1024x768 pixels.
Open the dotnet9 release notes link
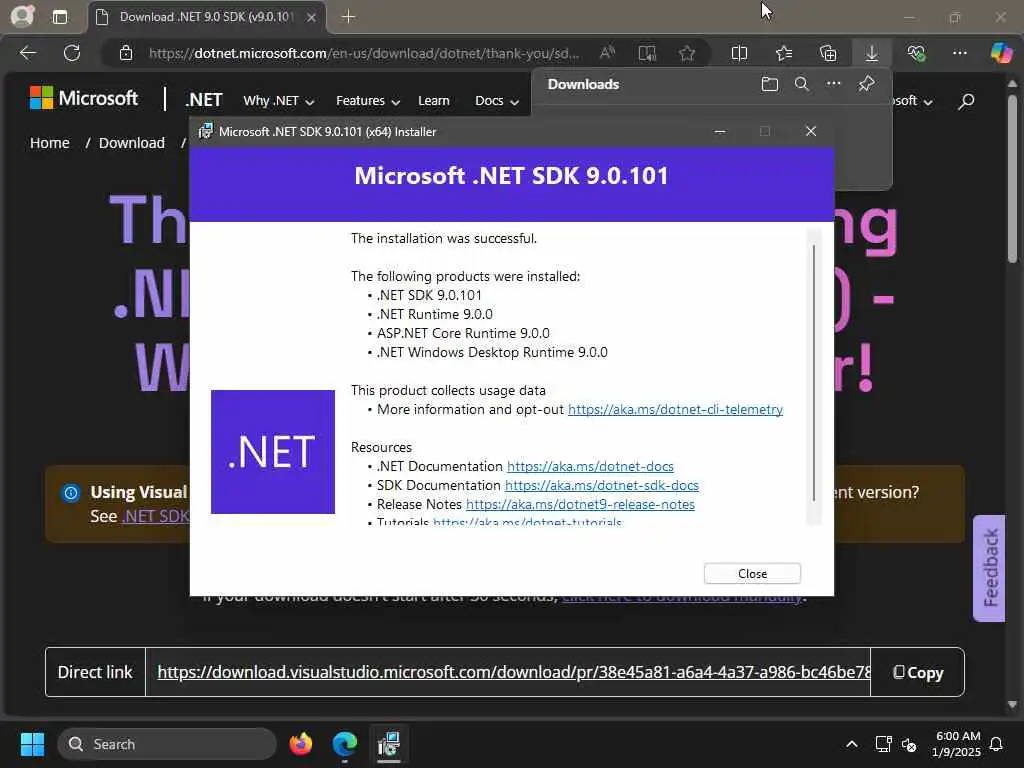(580, 504)
